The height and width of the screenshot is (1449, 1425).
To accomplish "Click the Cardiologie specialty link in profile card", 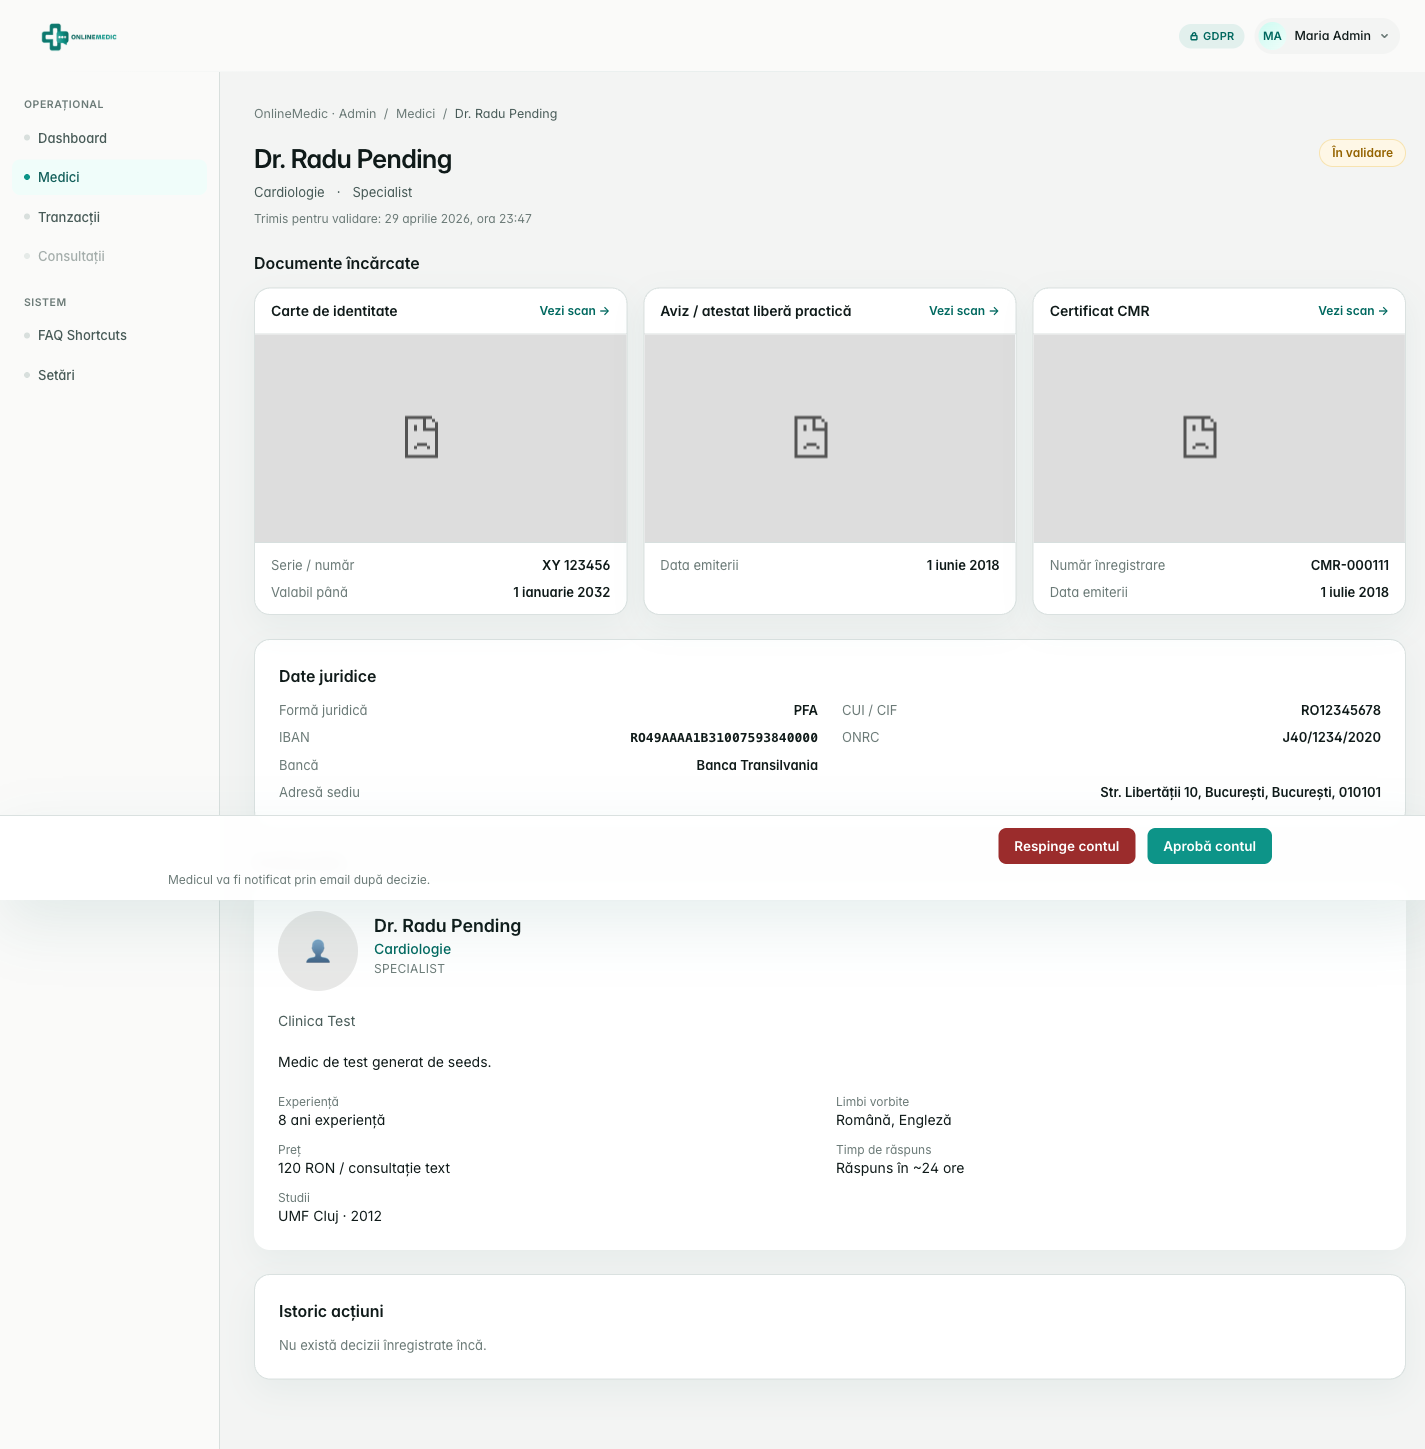I will pos(412,949).
